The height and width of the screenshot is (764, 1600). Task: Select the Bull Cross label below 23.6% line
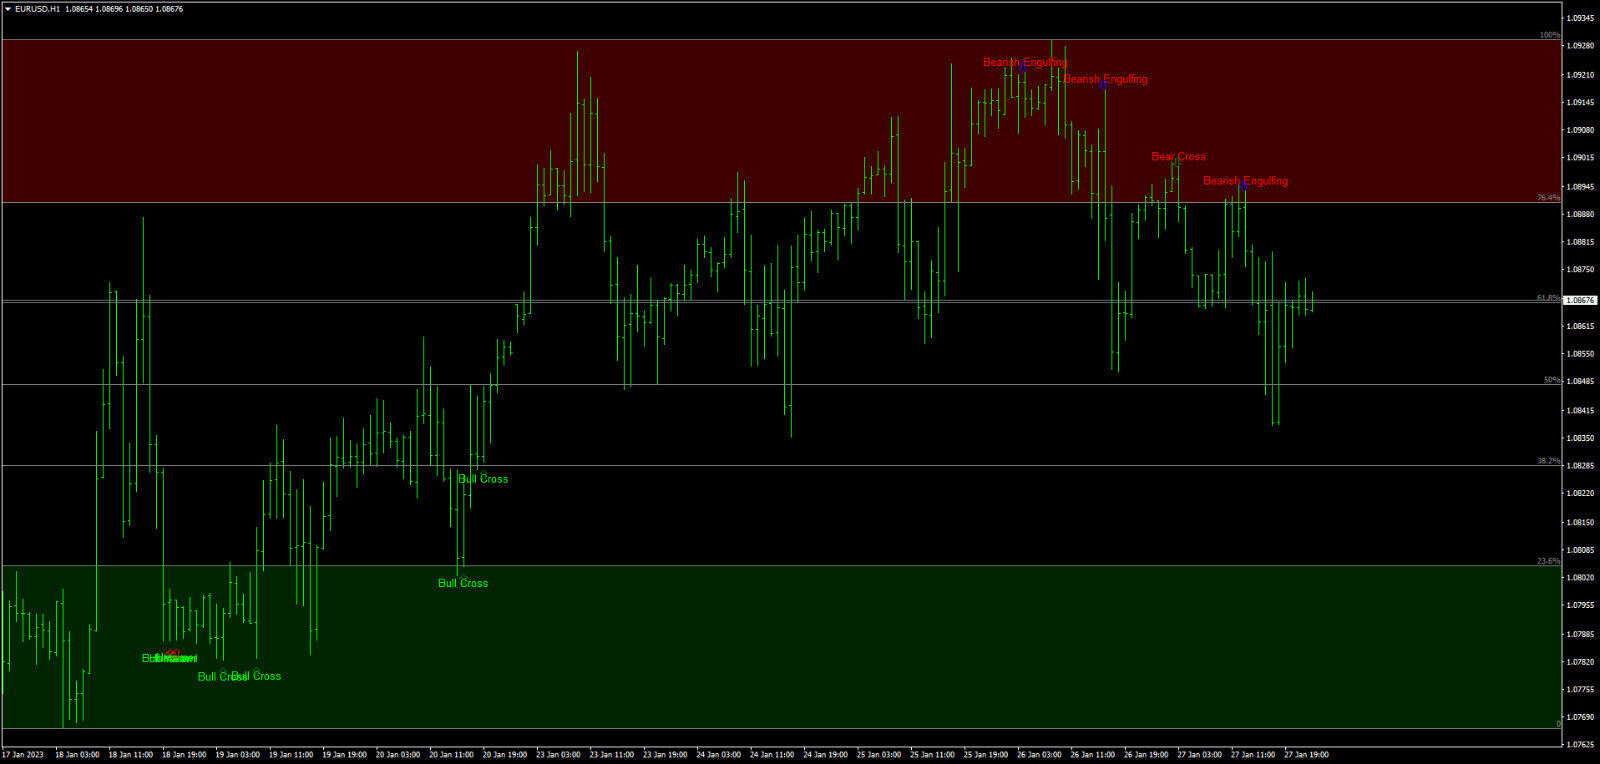click(463, 583)
